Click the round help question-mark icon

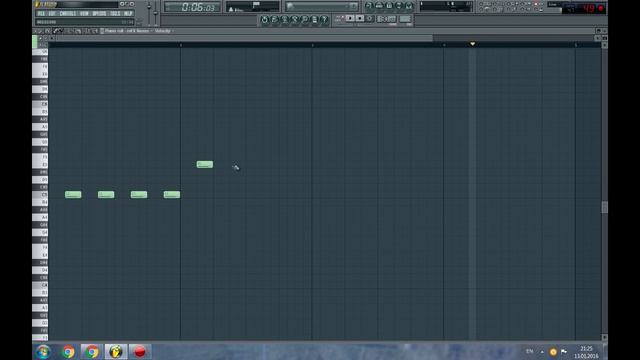324,19
